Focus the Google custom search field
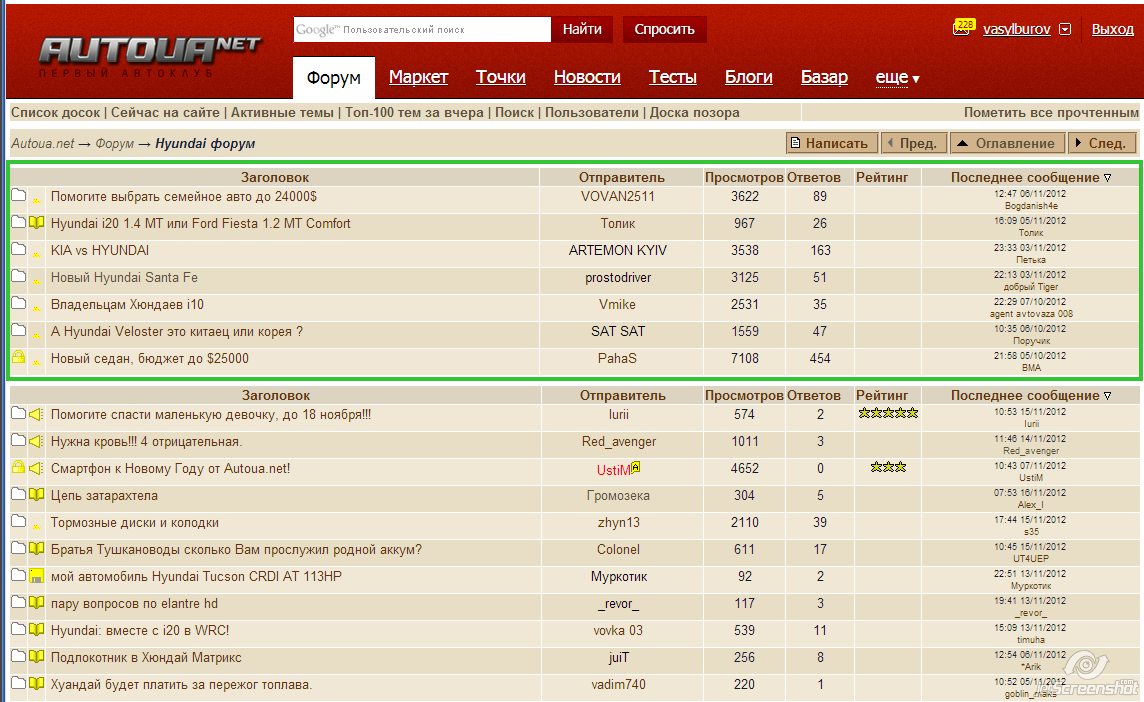Viewport: 1144px width, 702px height. 422,30
